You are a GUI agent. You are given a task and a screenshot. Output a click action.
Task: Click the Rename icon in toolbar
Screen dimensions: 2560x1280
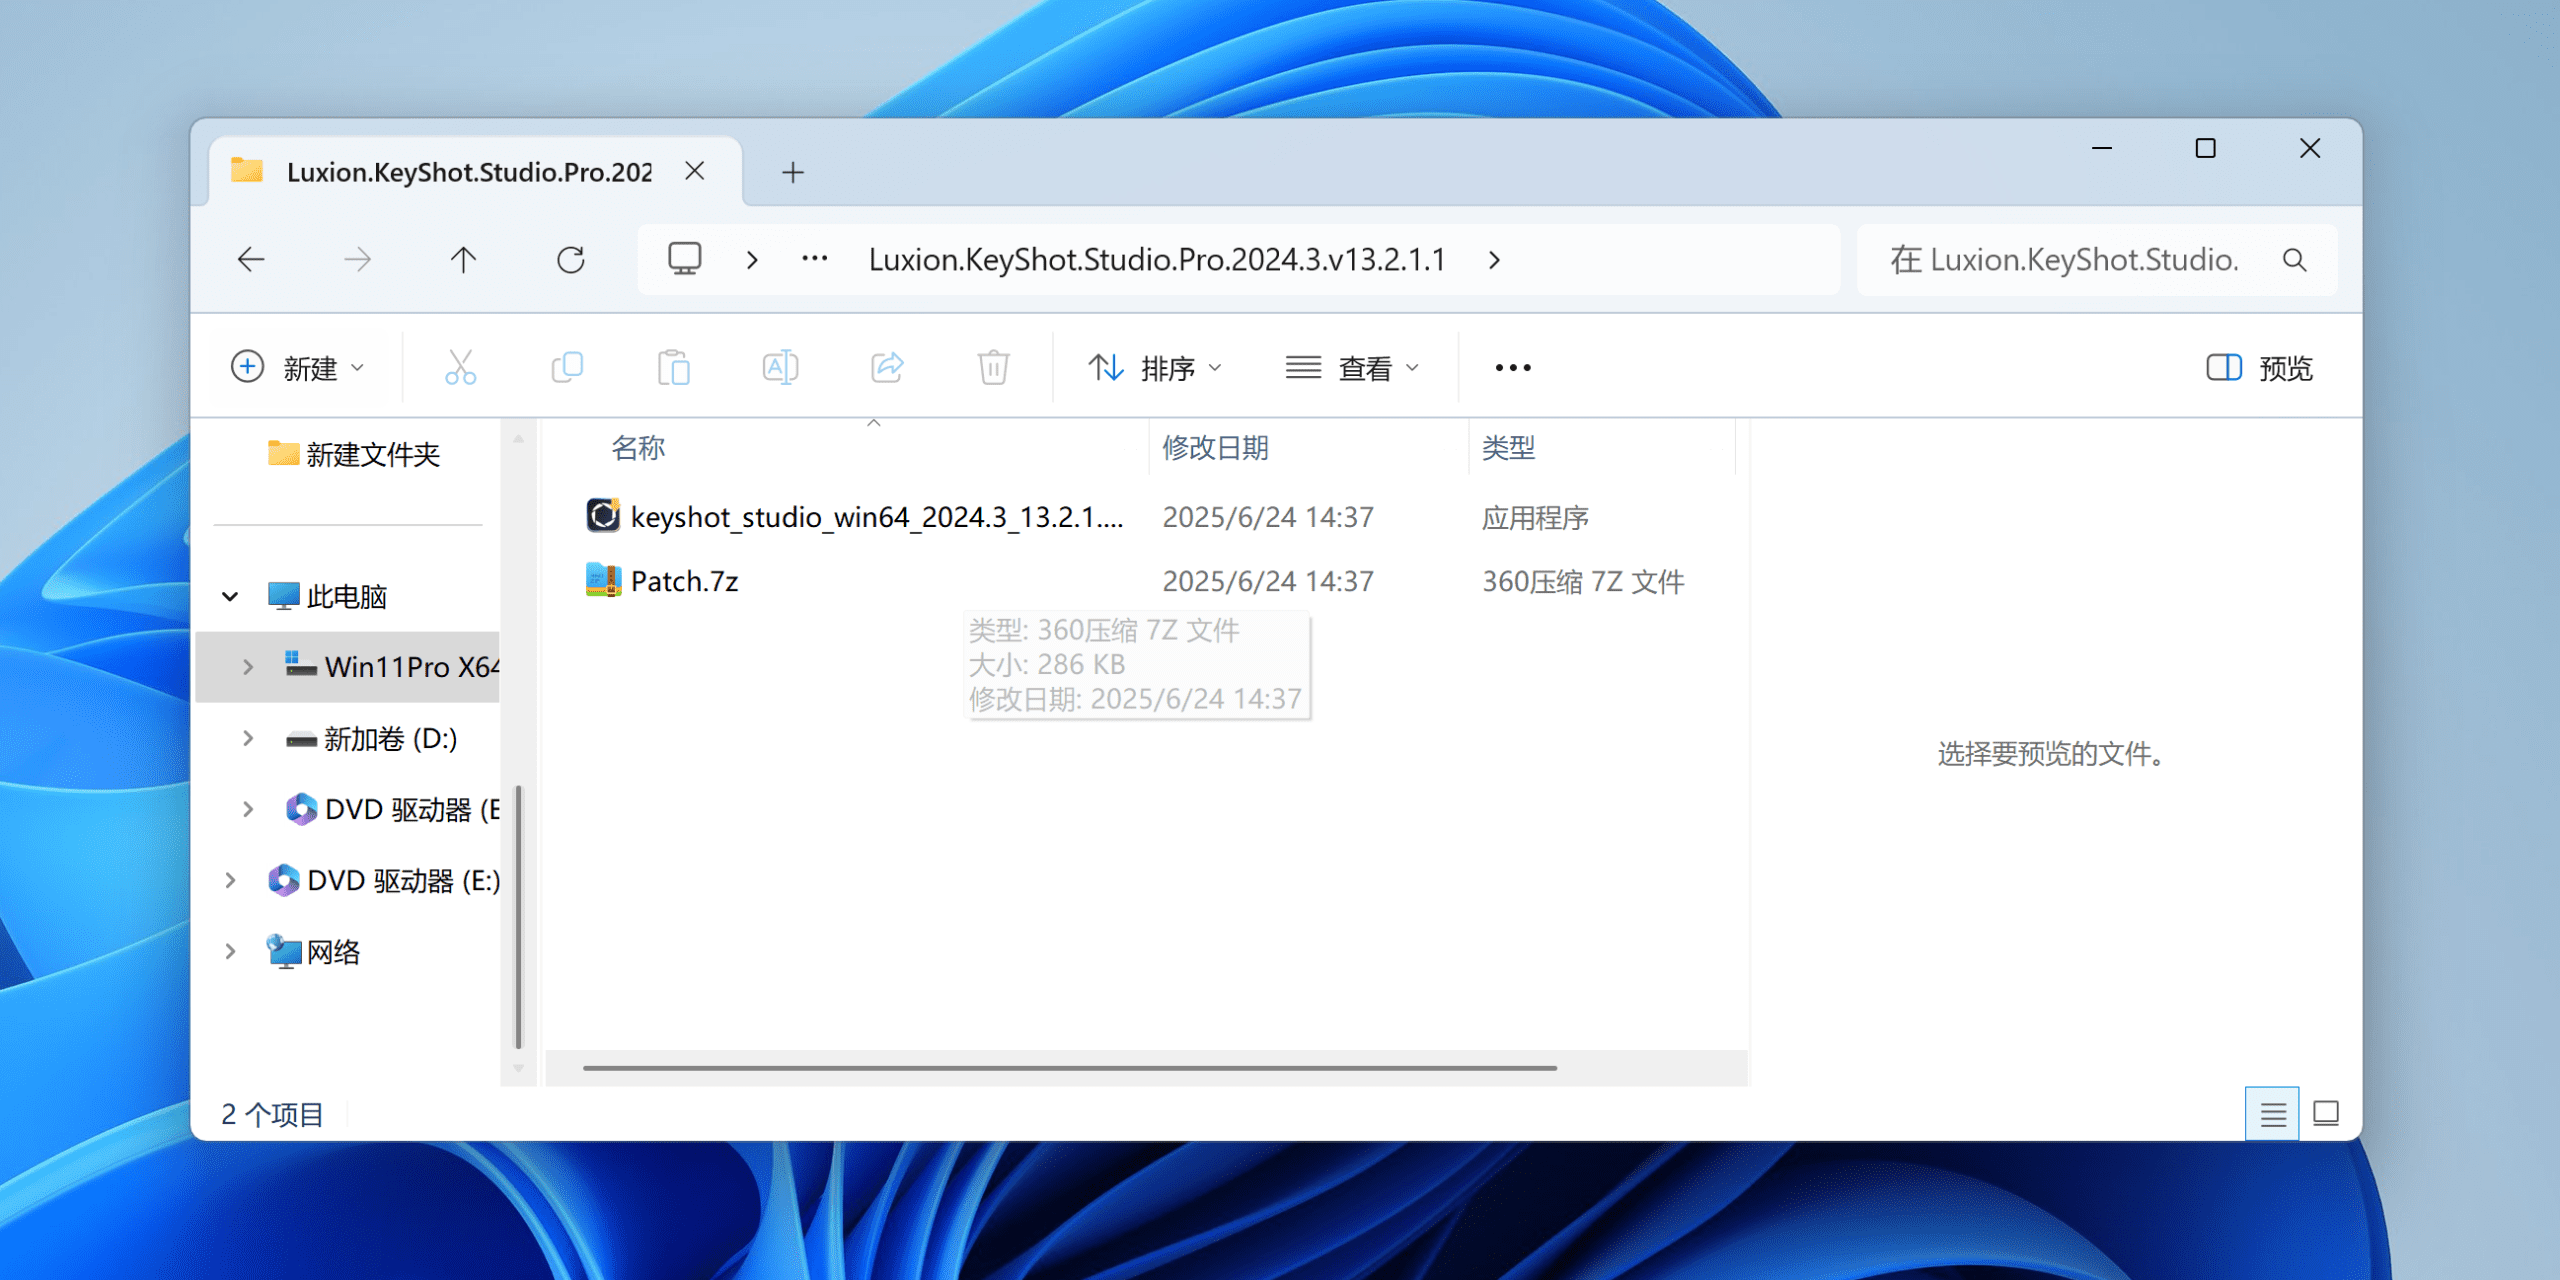pyautogui.click(x=780, y=368)
